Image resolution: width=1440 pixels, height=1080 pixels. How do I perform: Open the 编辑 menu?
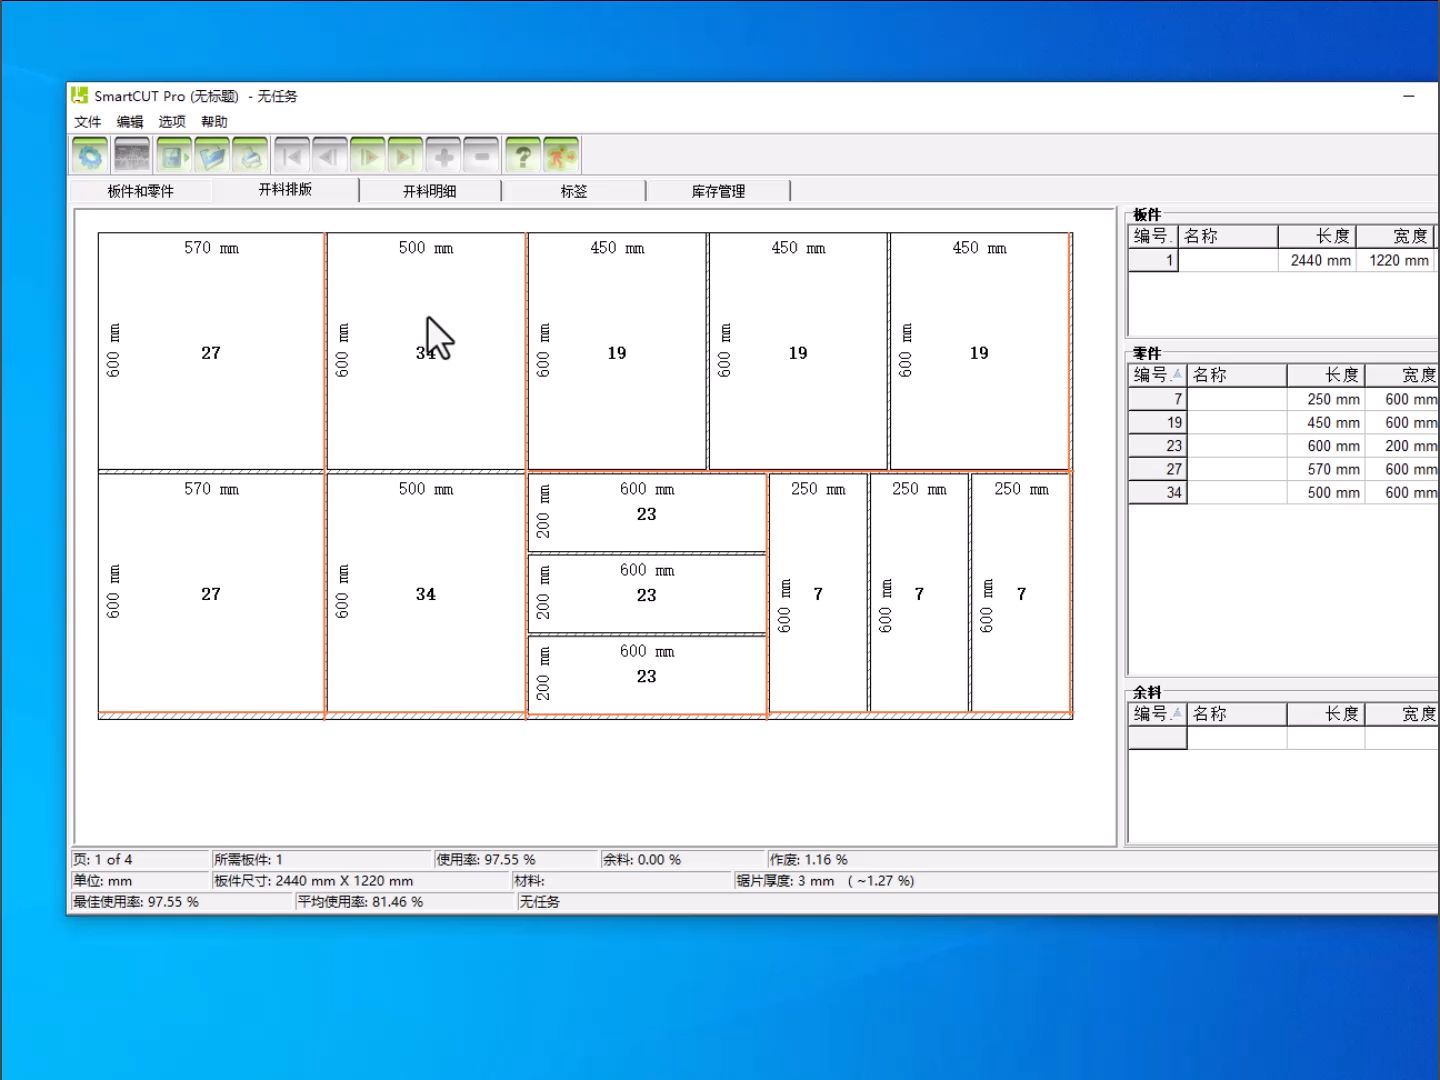(x=130, y=122)
